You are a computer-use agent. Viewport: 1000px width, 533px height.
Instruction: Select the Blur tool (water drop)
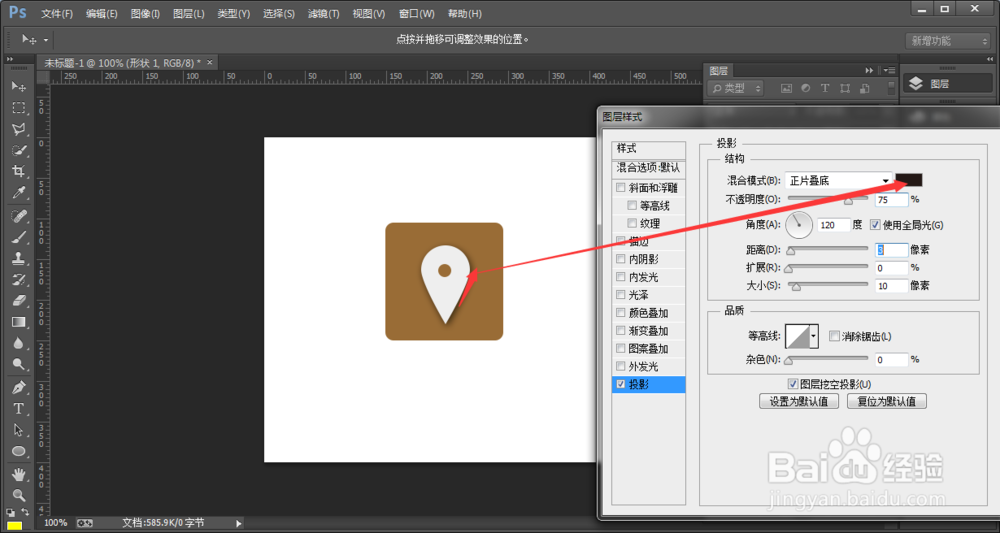pos(18,343)
